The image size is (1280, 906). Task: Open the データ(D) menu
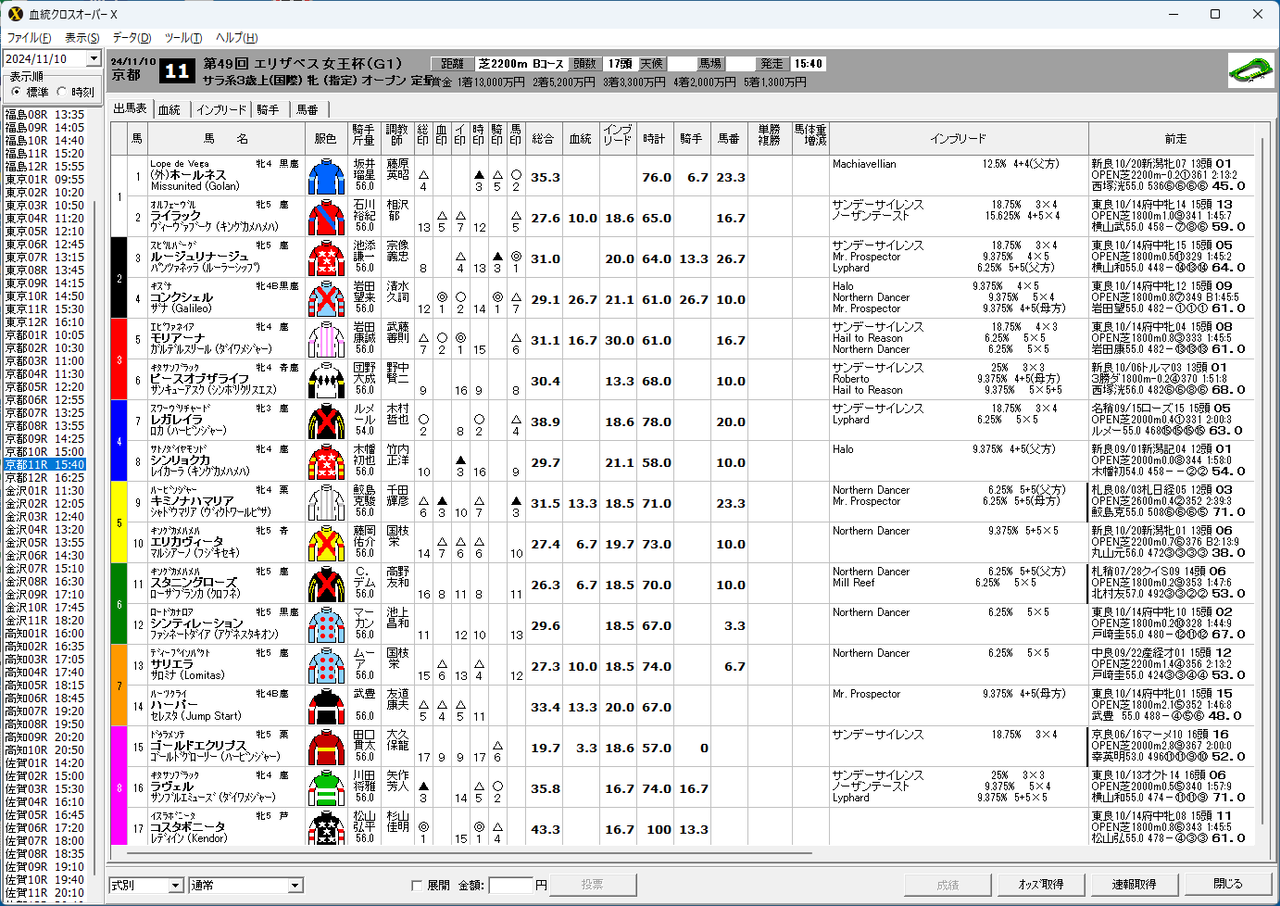pos(131,38)
